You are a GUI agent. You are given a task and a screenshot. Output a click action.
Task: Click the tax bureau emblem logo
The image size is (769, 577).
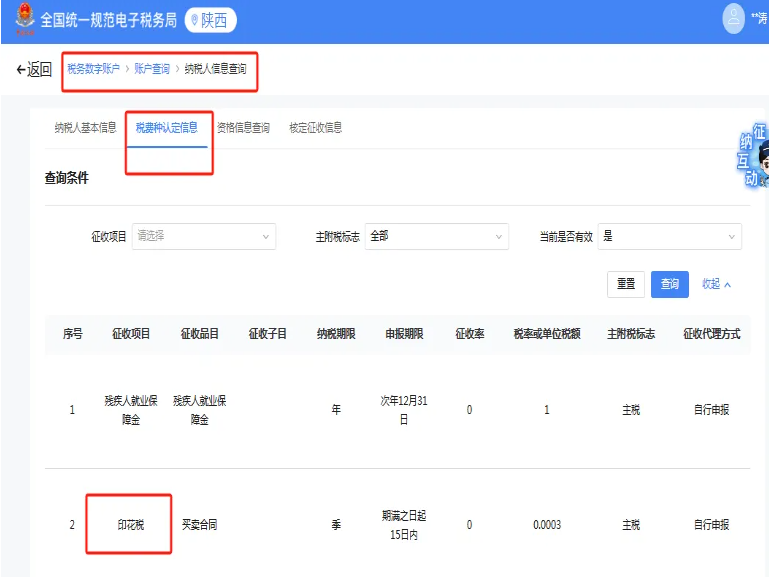[22, 20]
